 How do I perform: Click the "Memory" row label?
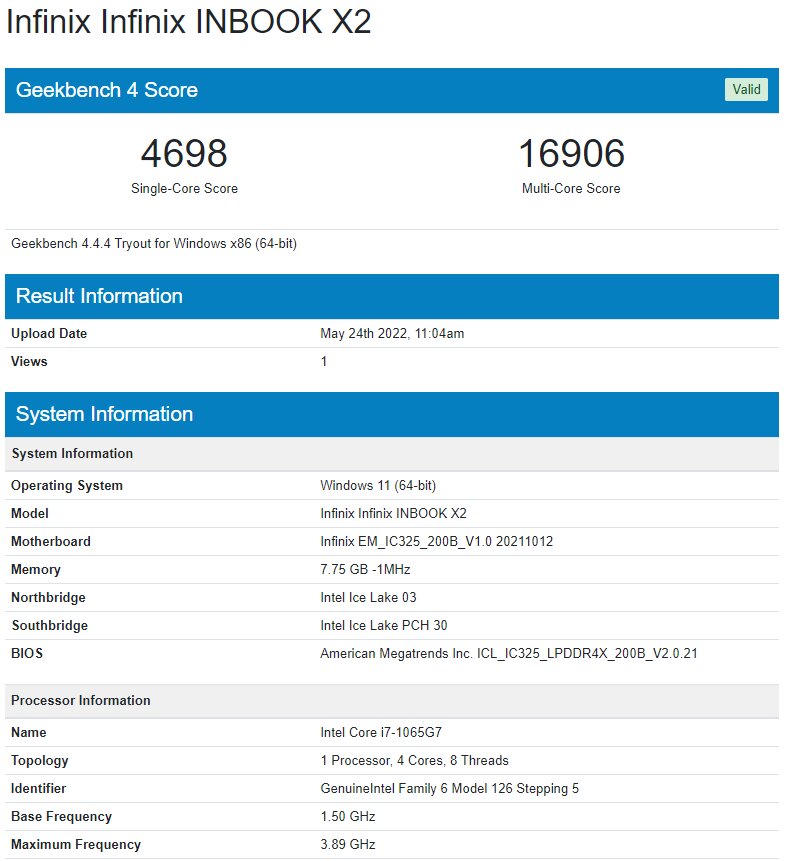tap(36, 569)
